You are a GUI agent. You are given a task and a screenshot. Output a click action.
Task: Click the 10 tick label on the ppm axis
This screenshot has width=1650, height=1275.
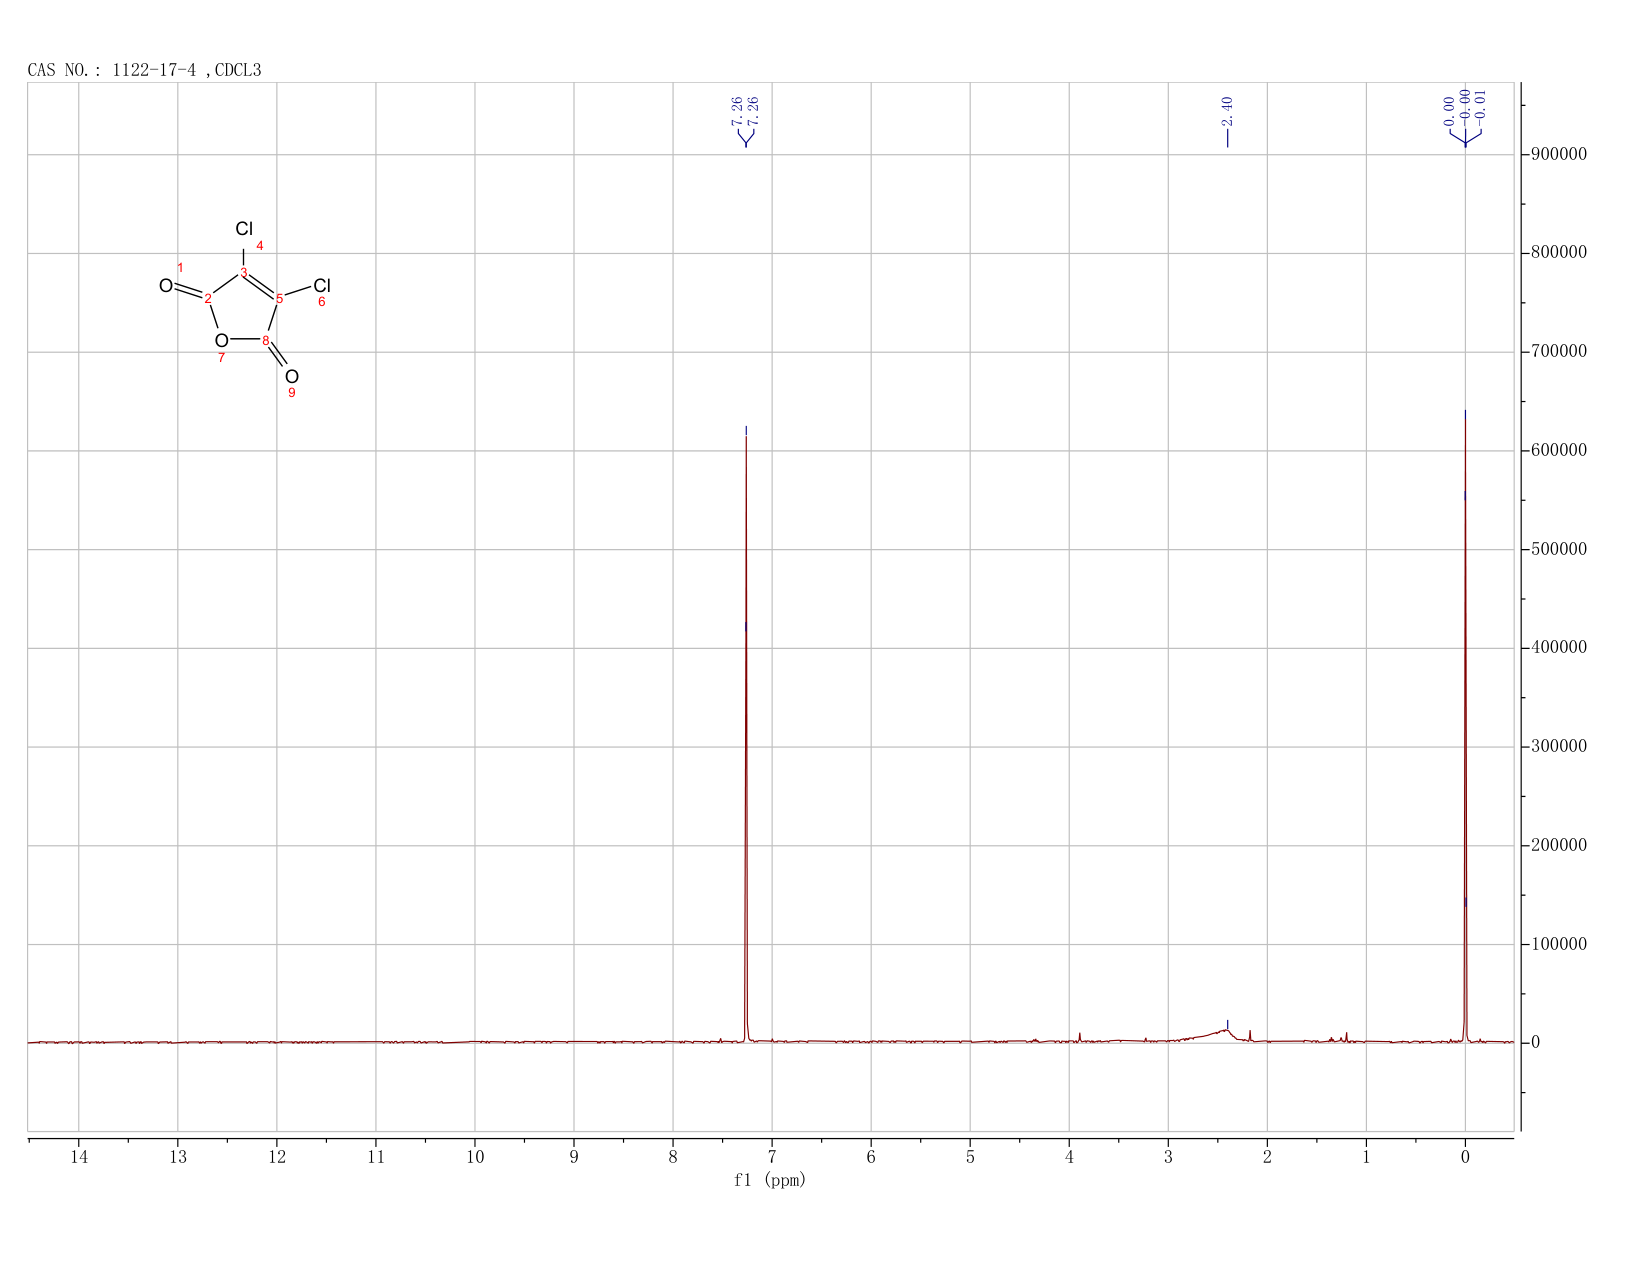[x=475, y=1157]
